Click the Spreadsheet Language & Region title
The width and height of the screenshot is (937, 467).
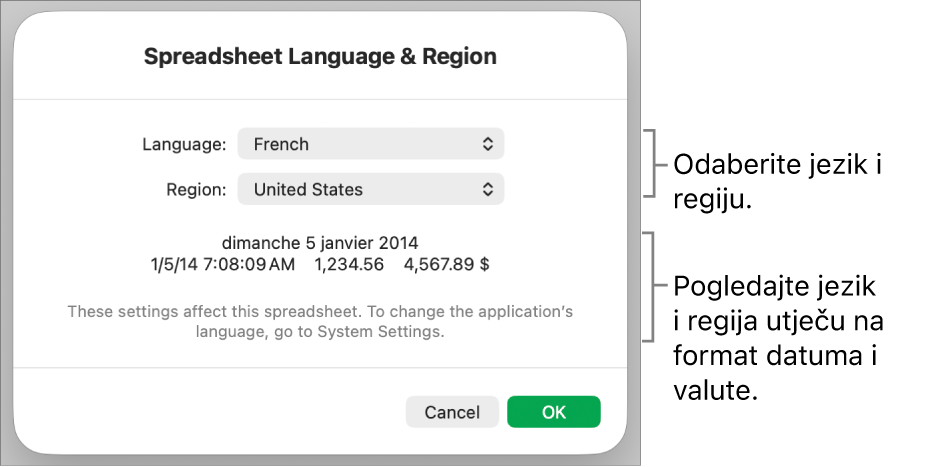[320, 57]
